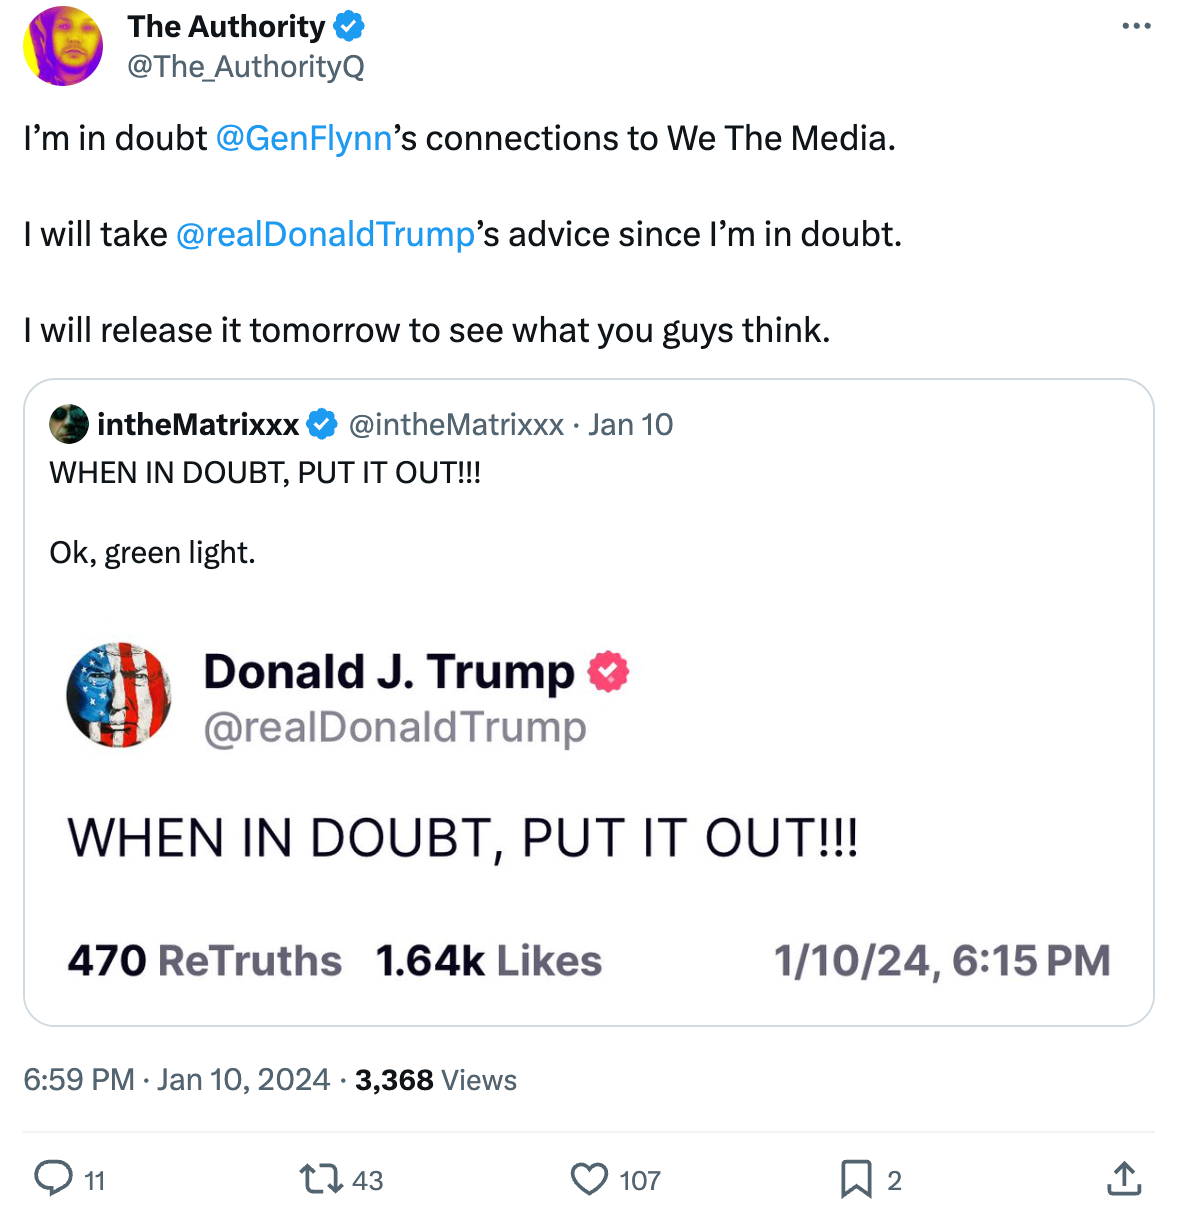Like the tweet with heart icon
This screenshot has width=1178, height=1224.
click(589, 1179)
